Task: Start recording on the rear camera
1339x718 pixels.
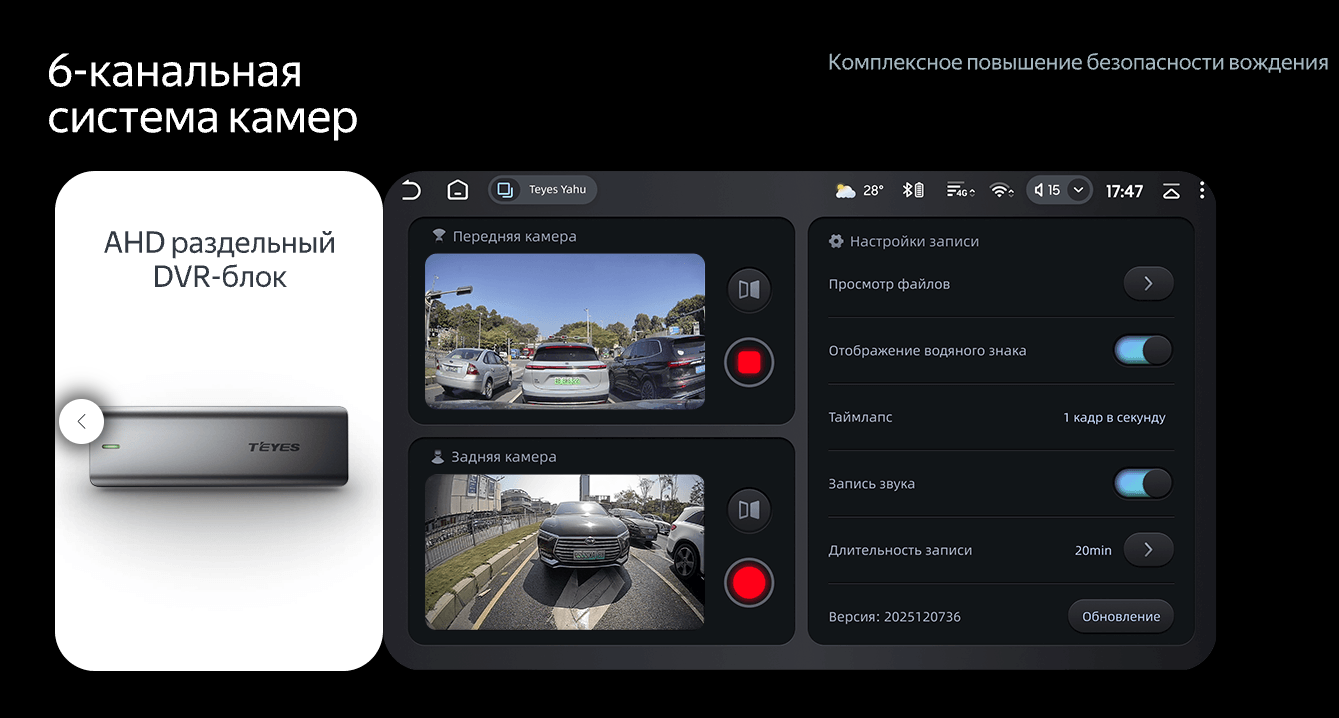Action: (749, 582)
